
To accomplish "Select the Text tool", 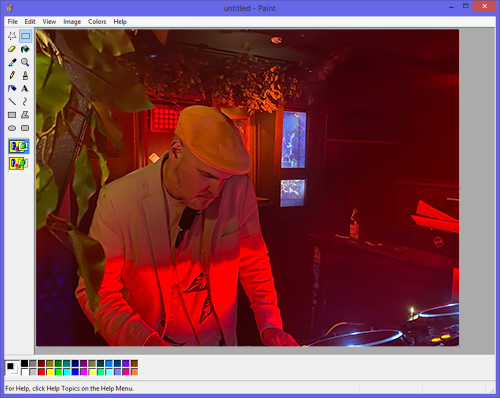I will point(25,89).
